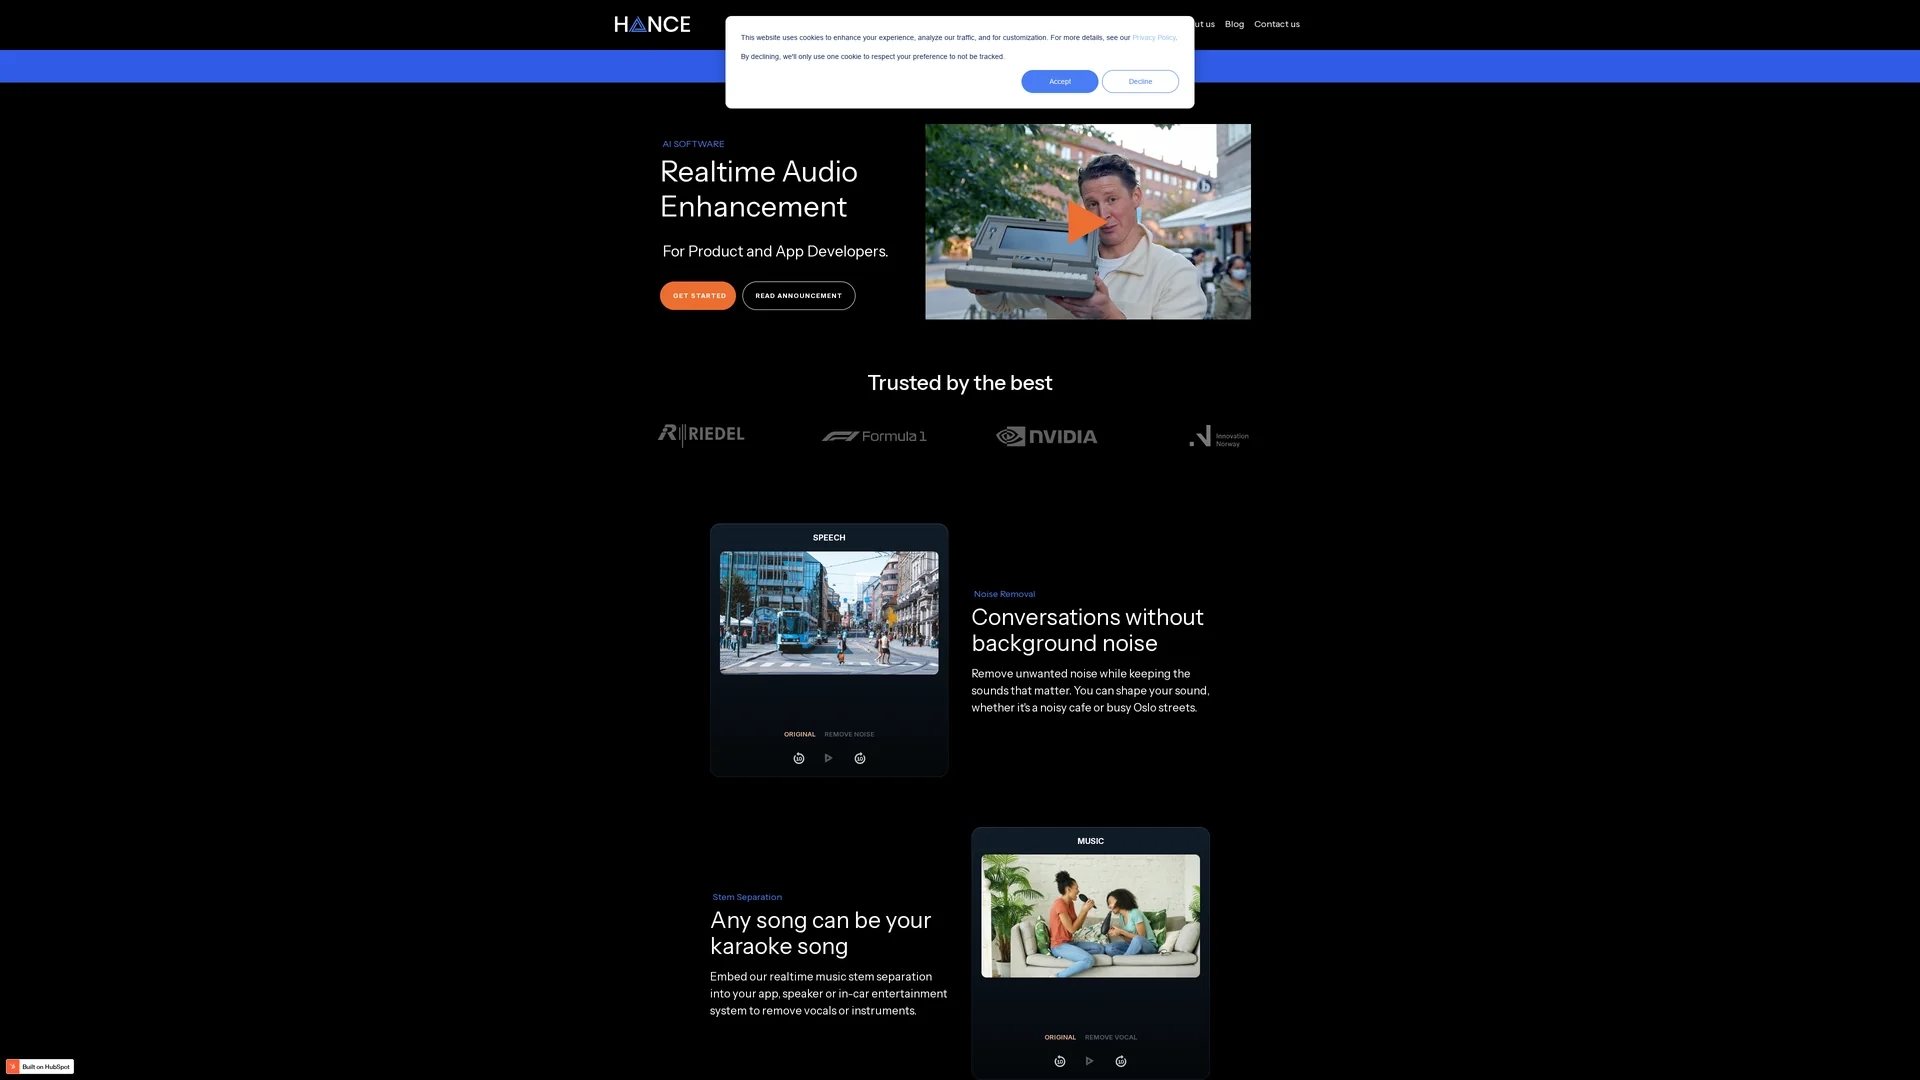The width and height of the screenshot is (1920, 1080).
Task: Click the 'Stem Separation' label
Action: pyautogui.click(x=747, y=897)
